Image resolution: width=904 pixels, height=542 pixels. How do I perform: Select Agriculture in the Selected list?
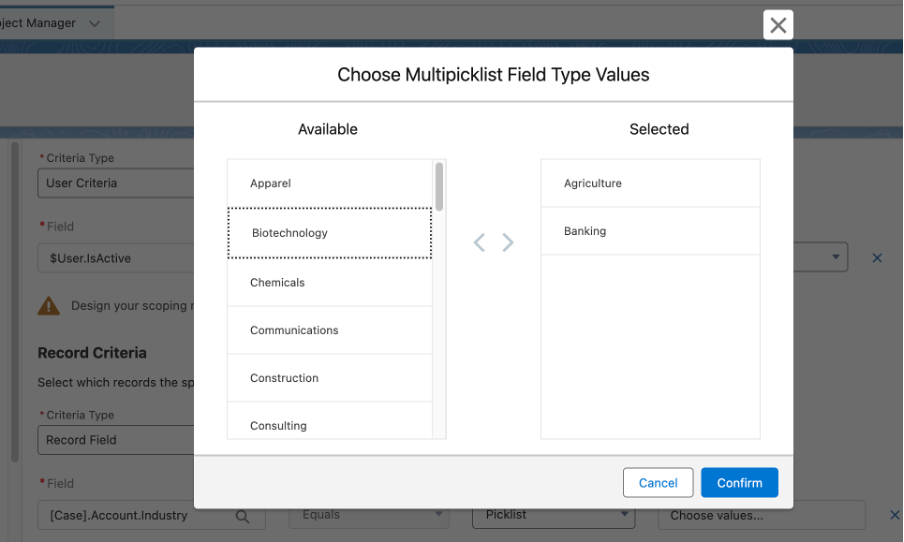[650, 184]
